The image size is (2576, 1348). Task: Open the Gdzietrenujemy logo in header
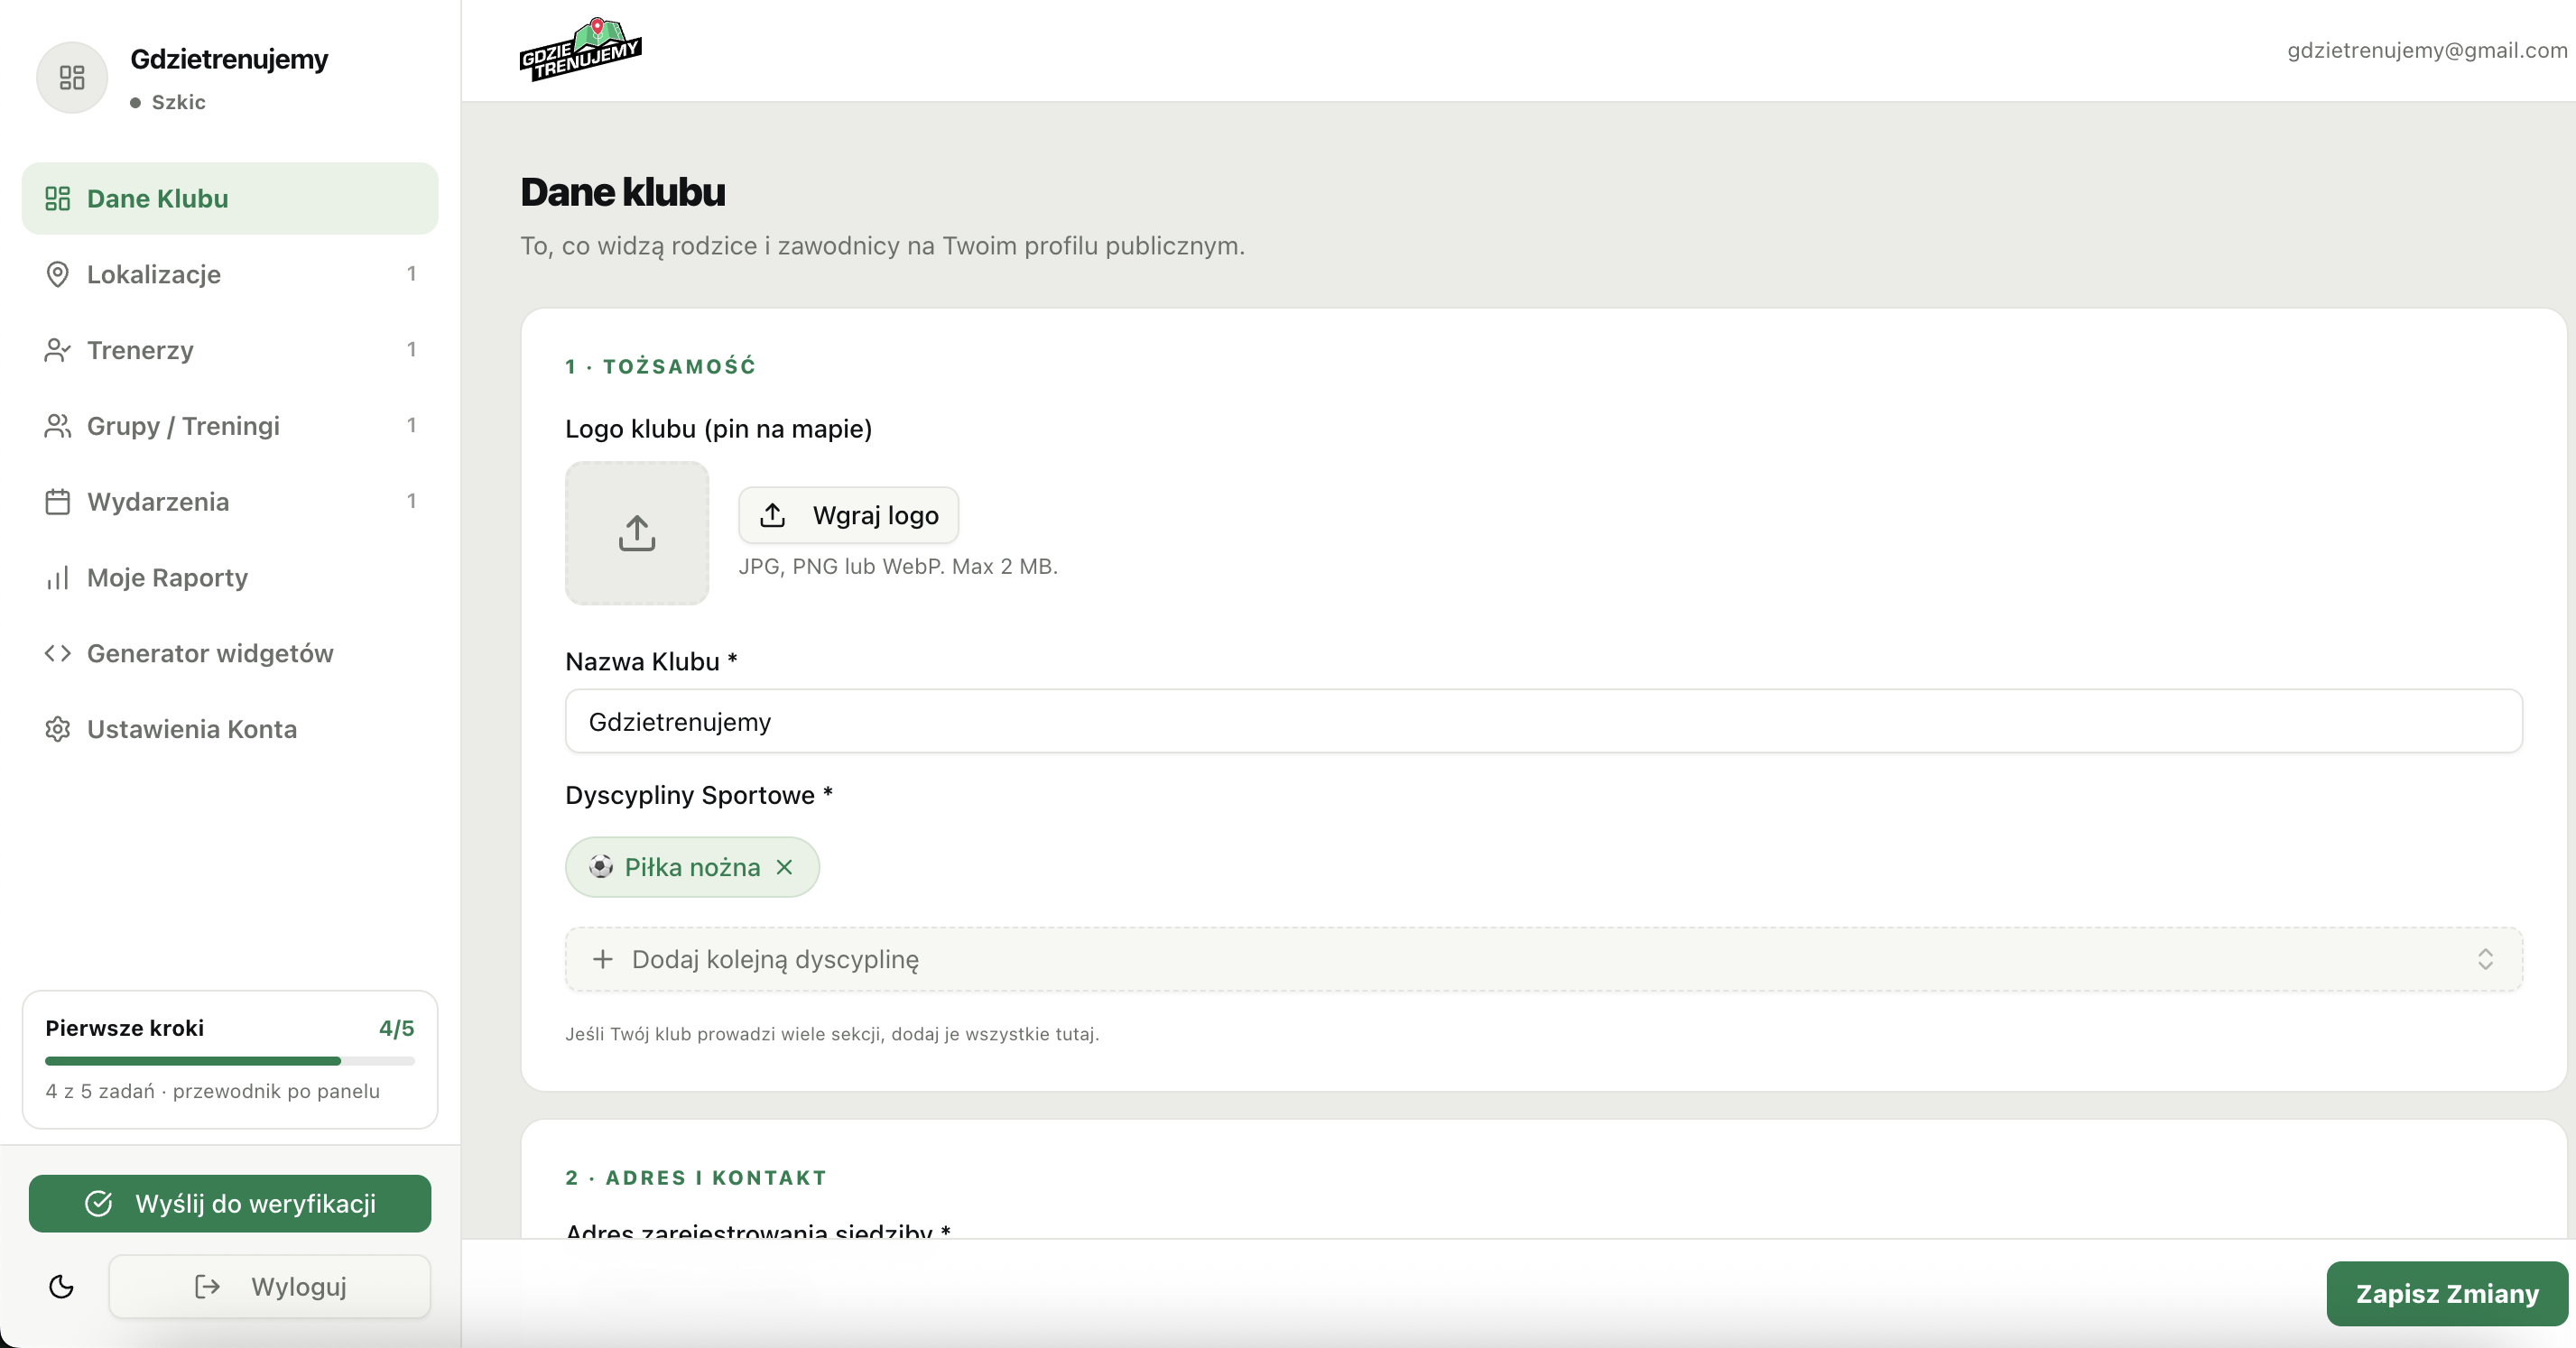(x=580, y=49)
